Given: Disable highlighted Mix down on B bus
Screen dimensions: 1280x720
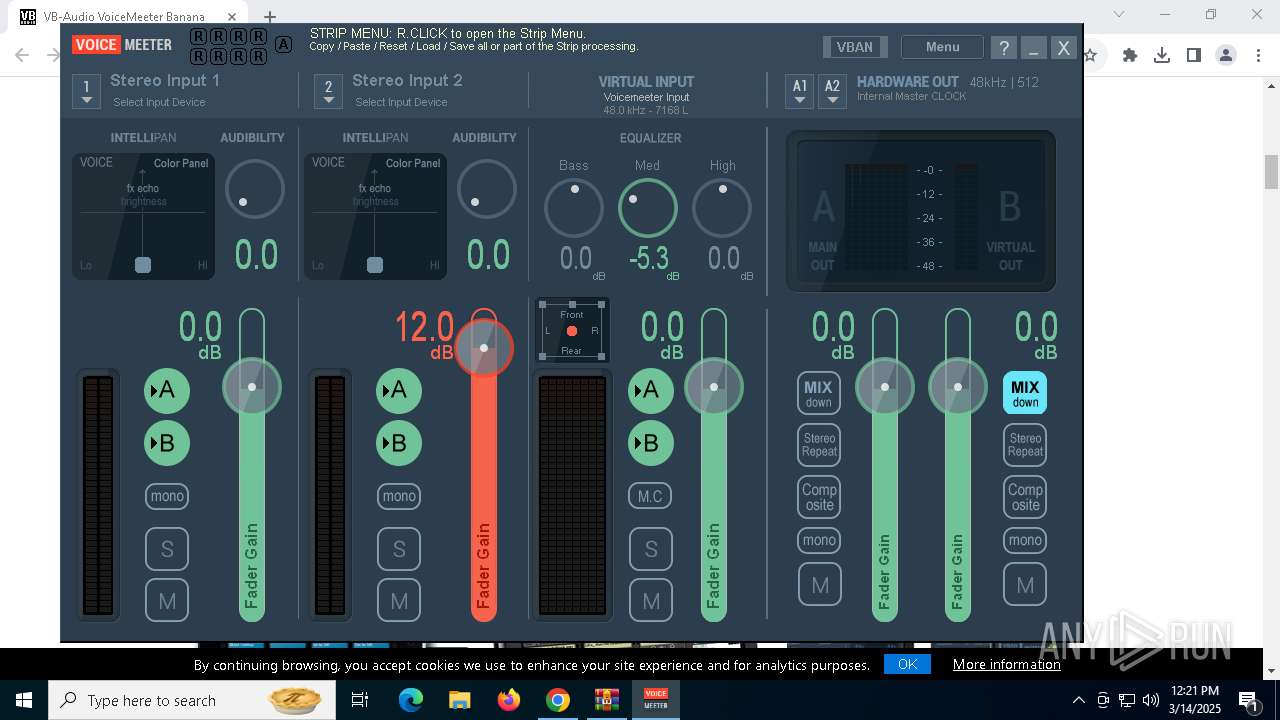Looking at the screenshot, I should coord(1025,393).
